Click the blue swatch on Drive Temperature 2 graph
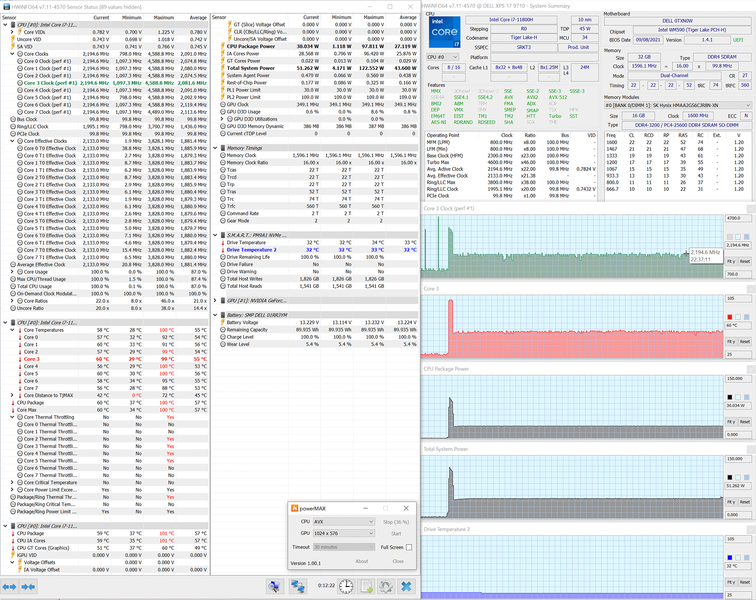Screen dimensions: 756x600 [x=729, y=558]
